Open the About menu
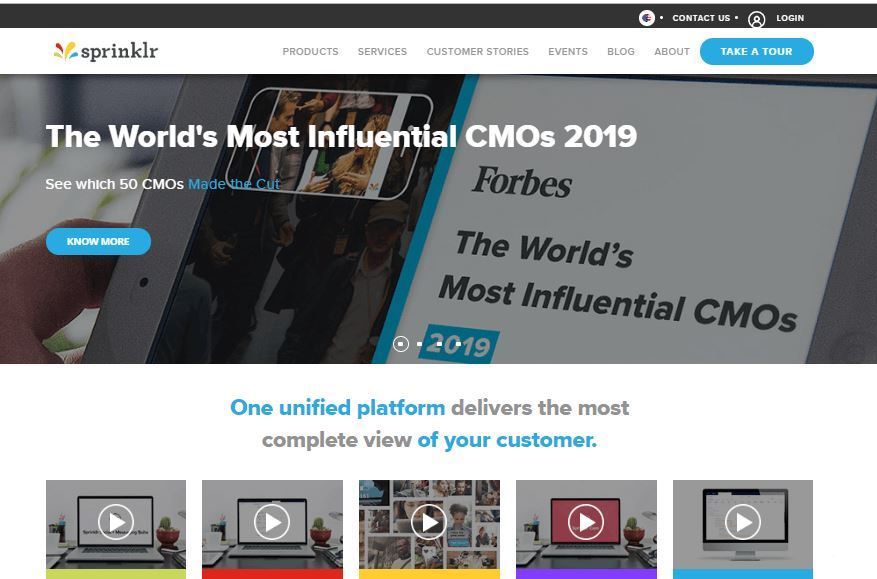The width and height of the screenshot is (877, 579). click(672, 51)
